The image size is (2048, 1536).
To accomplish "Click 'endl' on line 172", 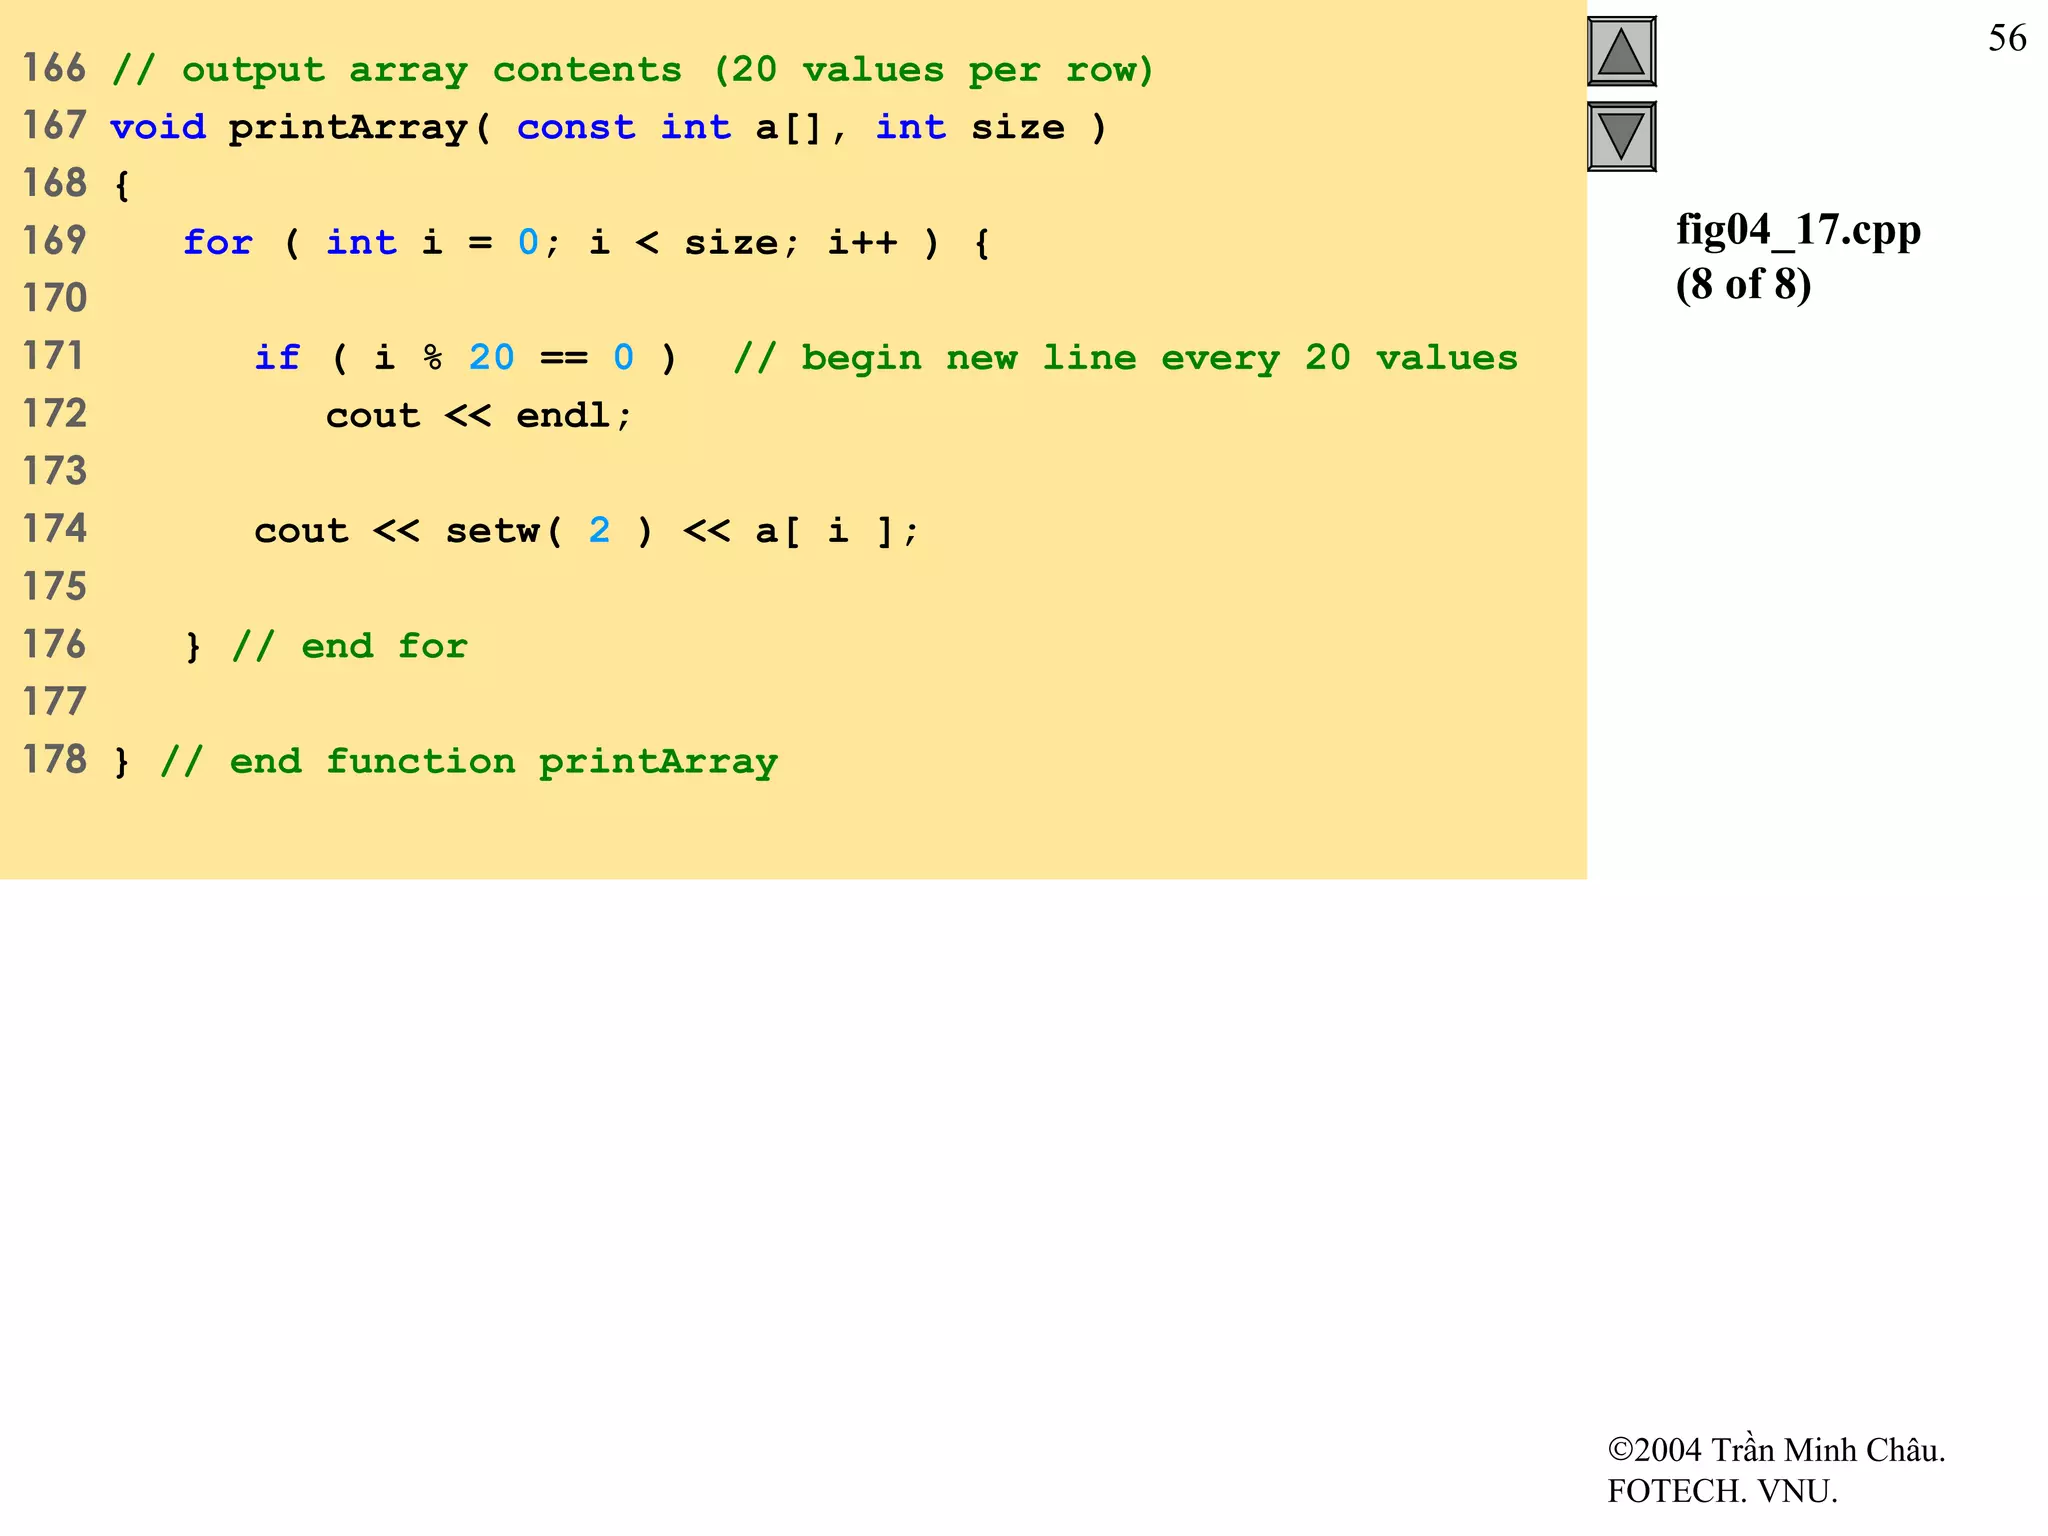I will tap(562, 415).
